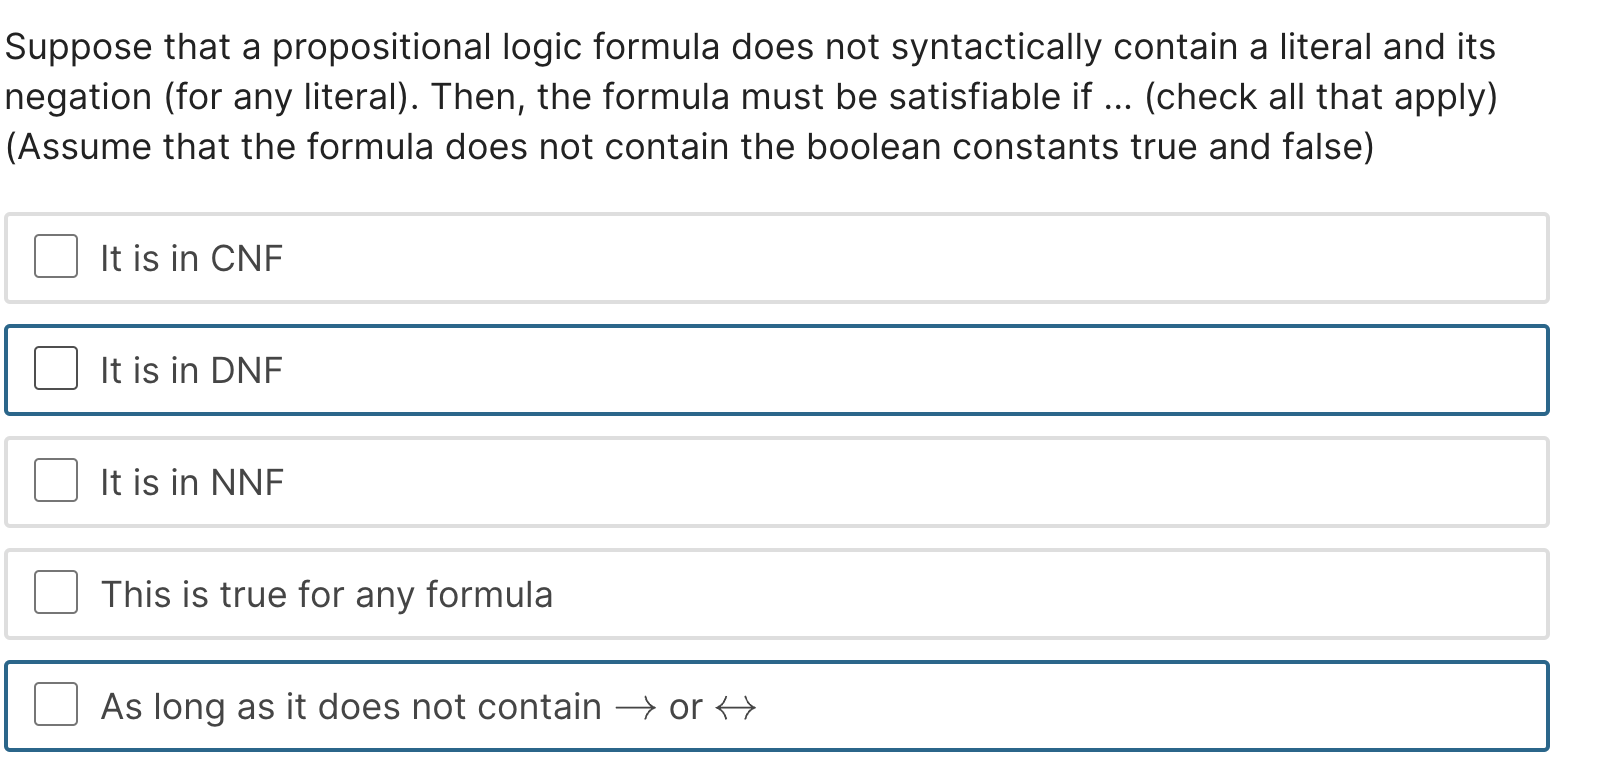Check the "It is in NNF" checkbox
Viewport: 1600px width, 776px height.
[55, 481]
